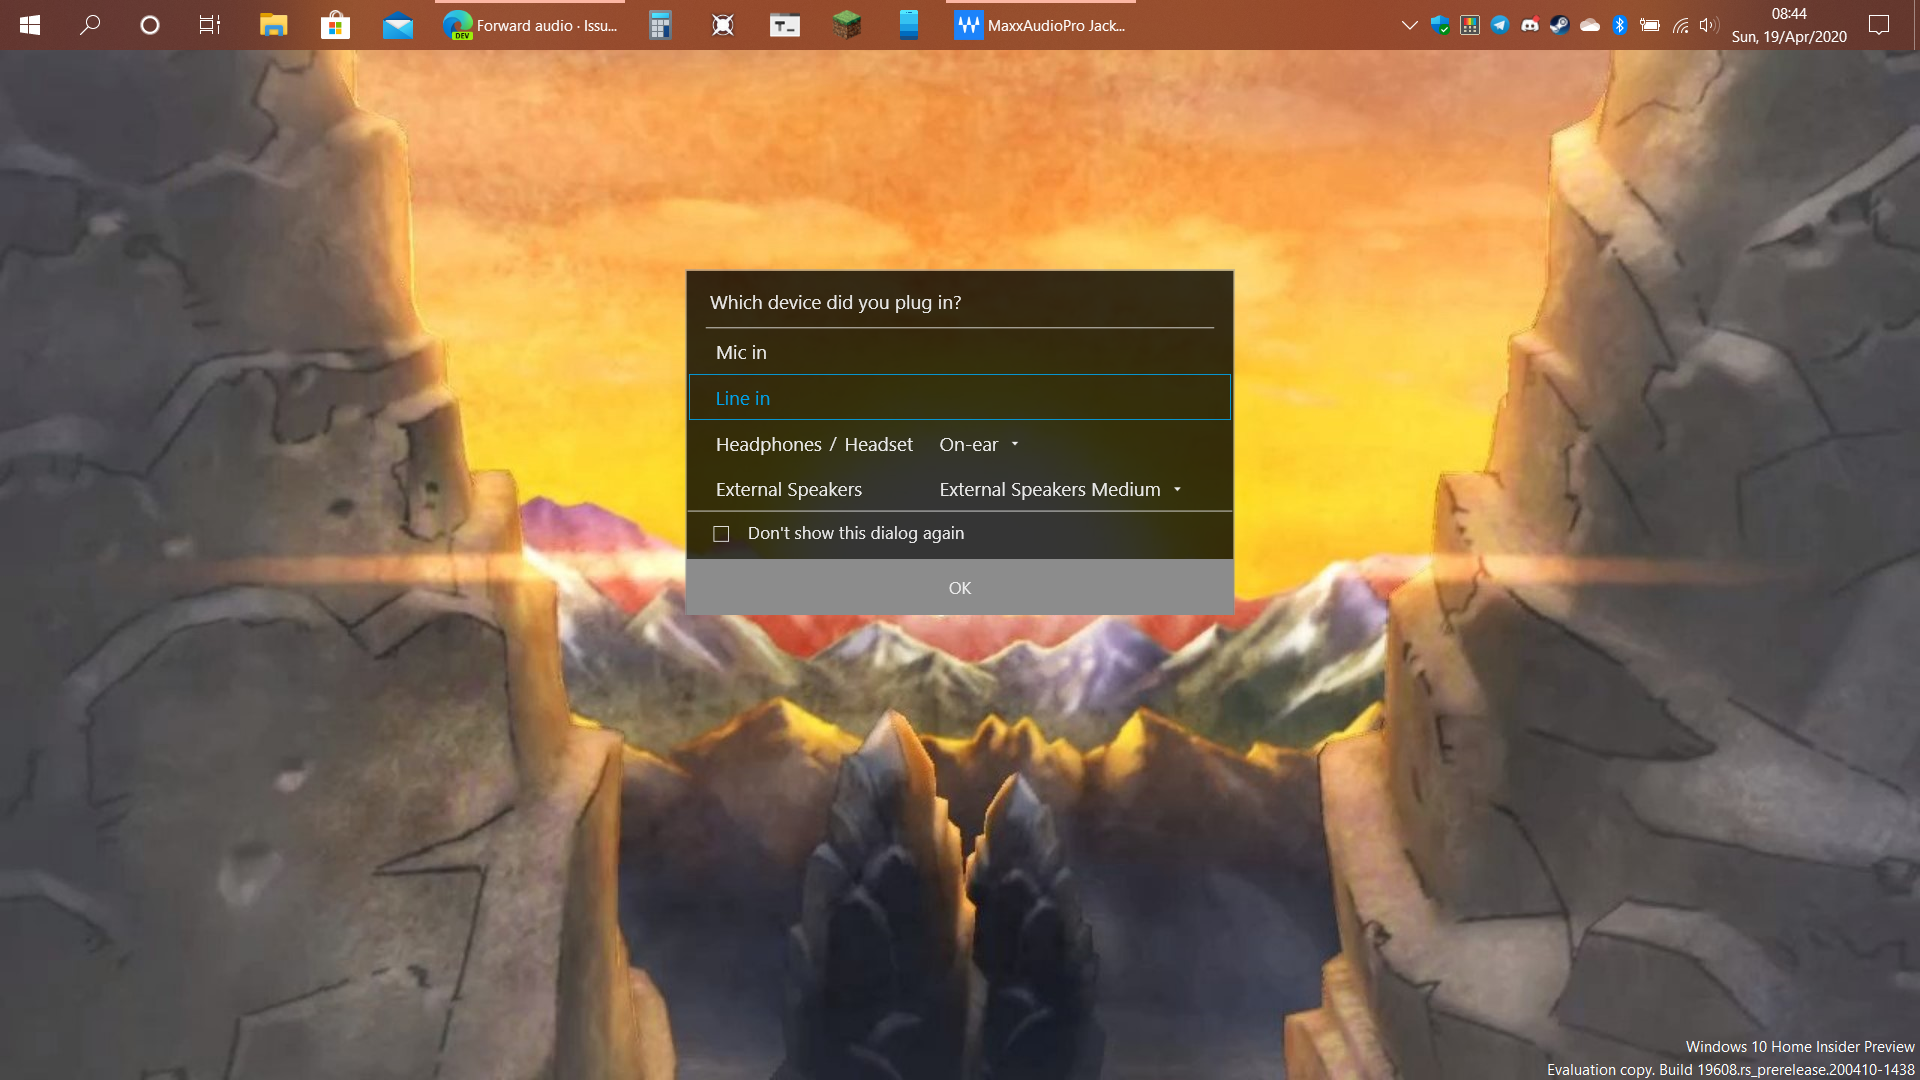Check battery status in tray
1920x1080 pixels.
(1650, 25)
